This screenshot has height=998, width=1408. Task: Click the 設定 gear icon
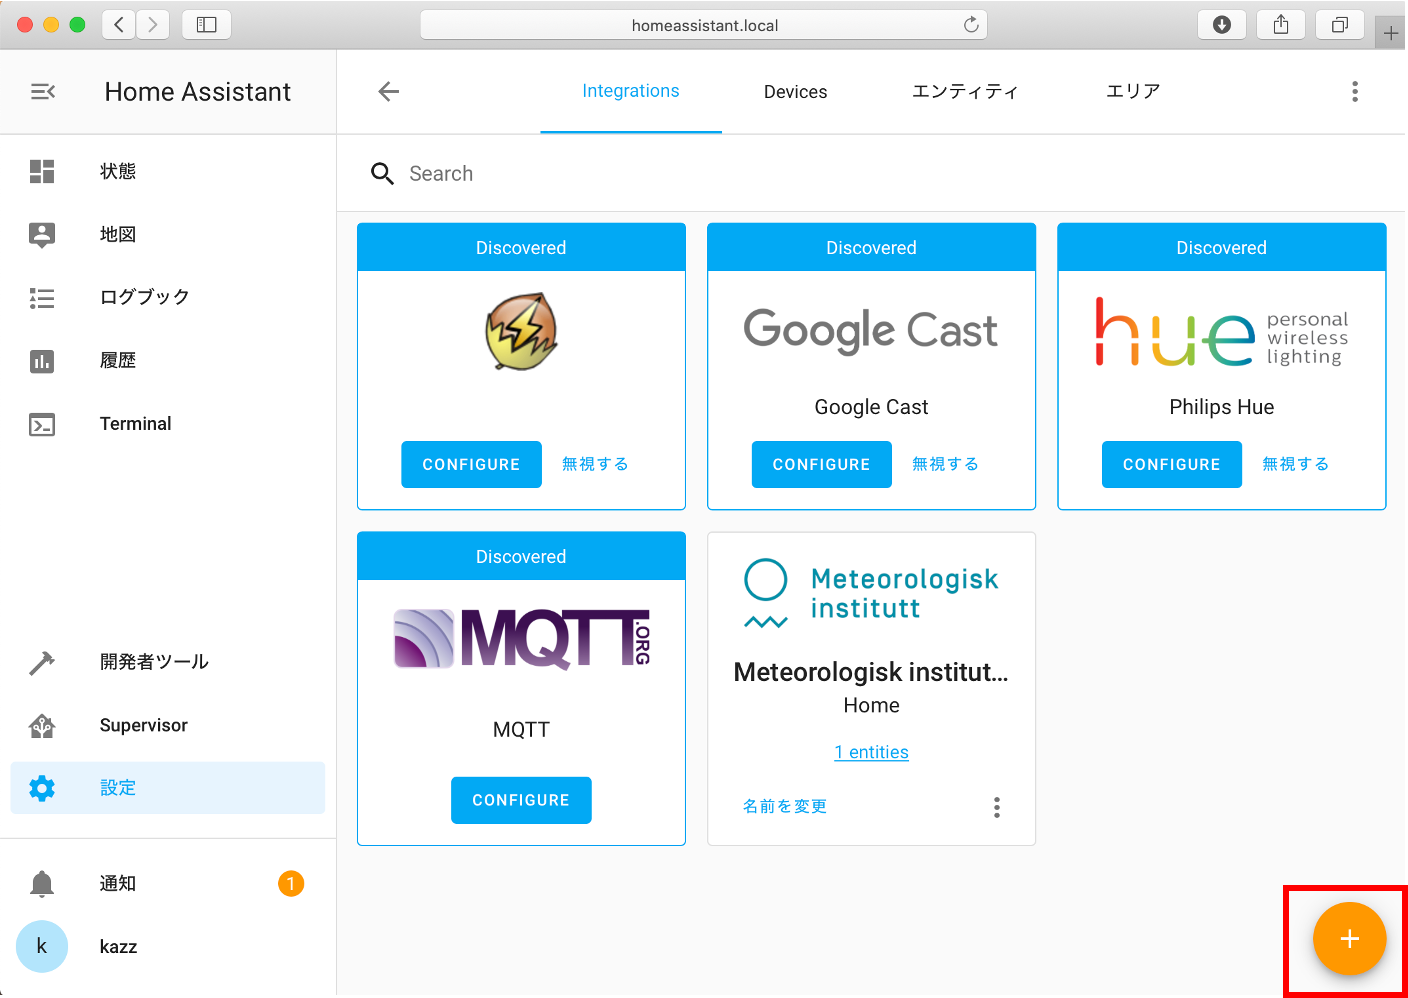point(42,789)
